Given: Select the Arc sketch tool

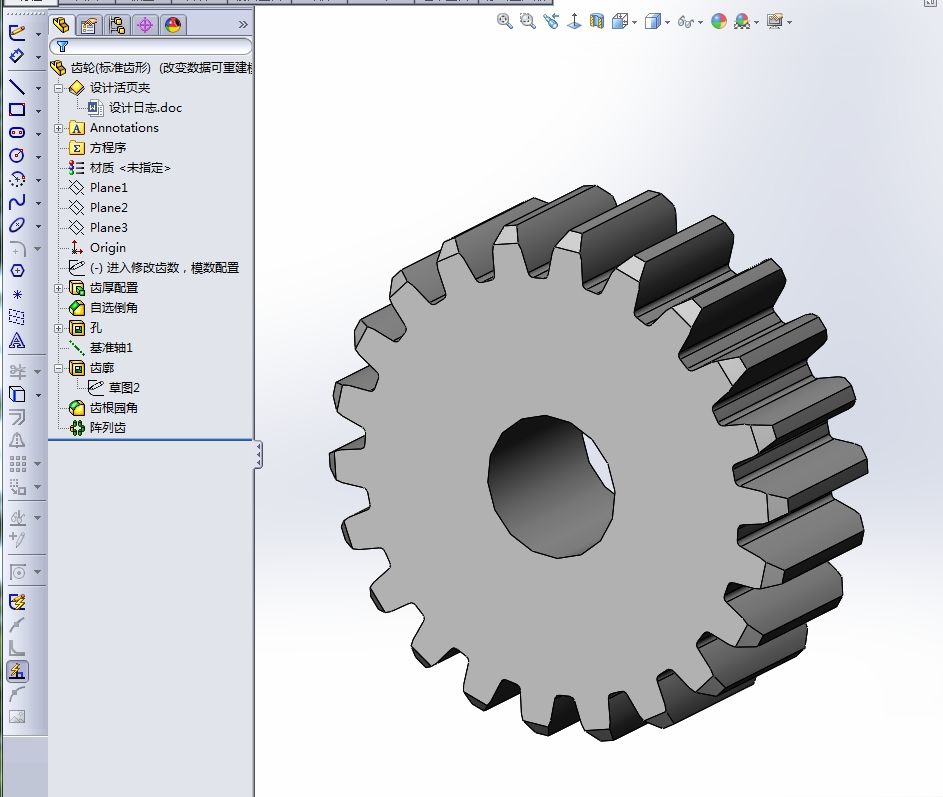Looking at the screenshot, I should pos(17,179).
